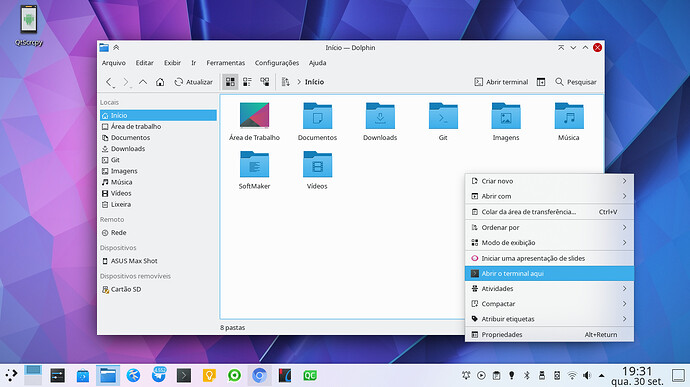
Task: Open the Qt Creator taskbar icon
Action: (x=310, y=376)
